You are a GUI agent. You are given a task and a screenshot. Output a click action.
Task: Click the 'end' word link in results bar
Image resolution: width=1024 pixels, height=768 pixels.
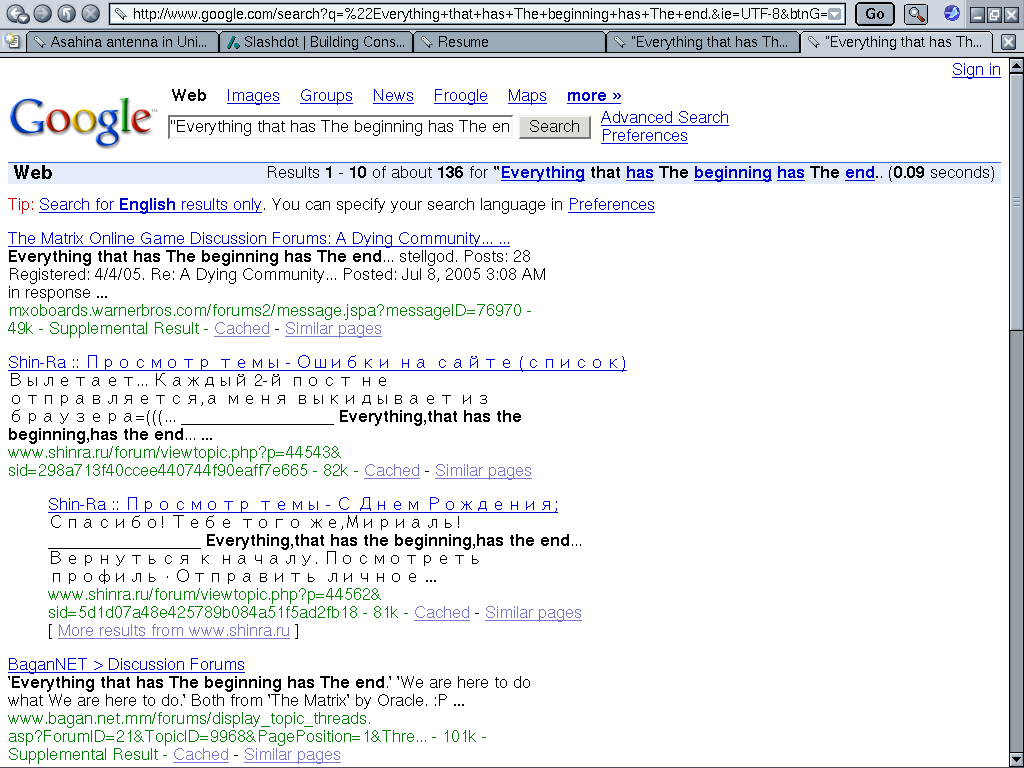(x=860, y=173)
